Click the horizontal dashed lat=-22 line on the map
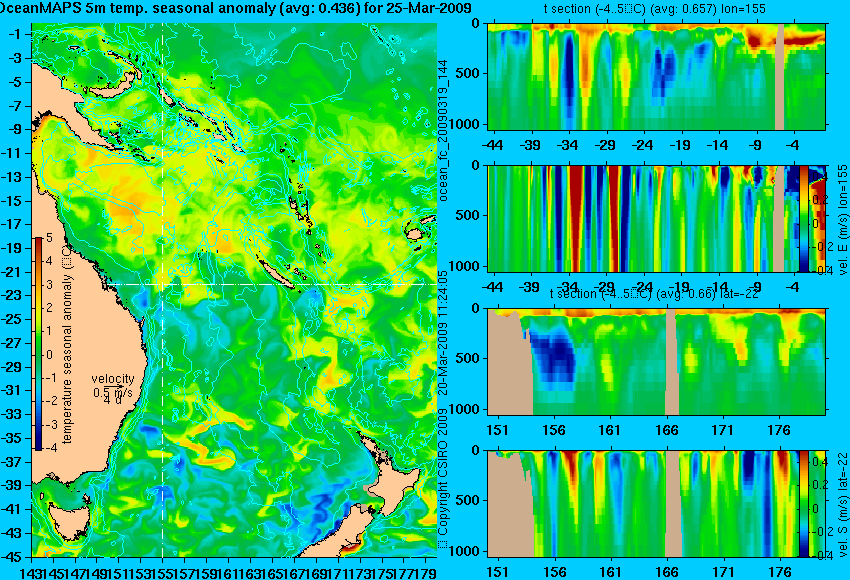 coord(273,284)
